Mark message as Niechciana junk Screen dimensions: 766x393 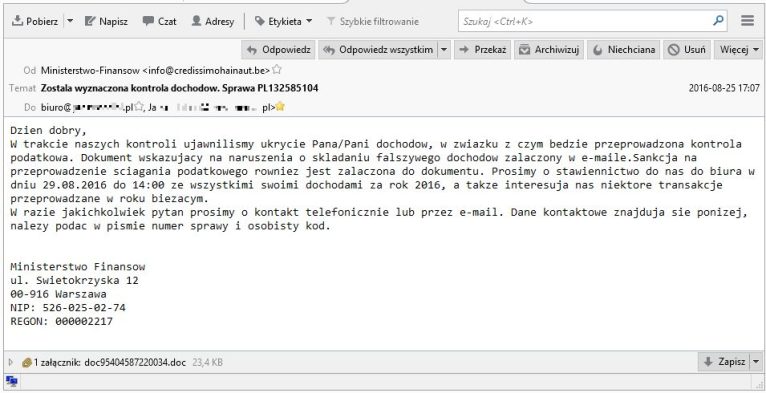click(623, 49)
